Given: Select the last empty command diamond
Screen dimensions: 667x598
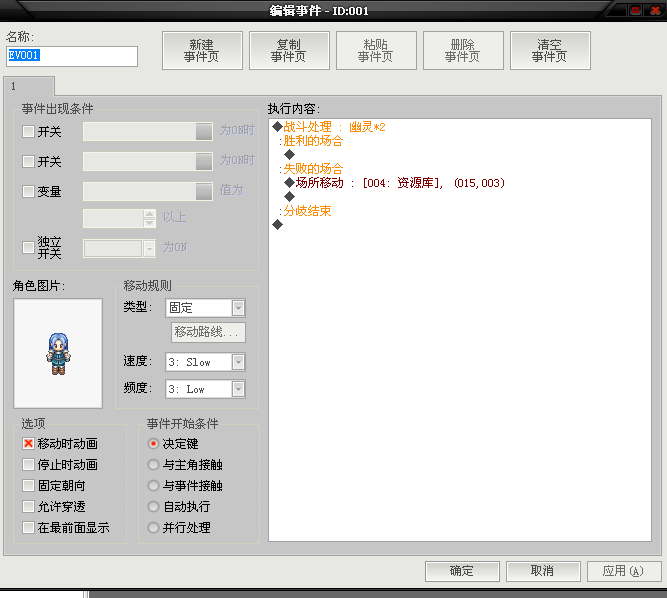Looking at the screenshot, I should [x=277, y=225].
